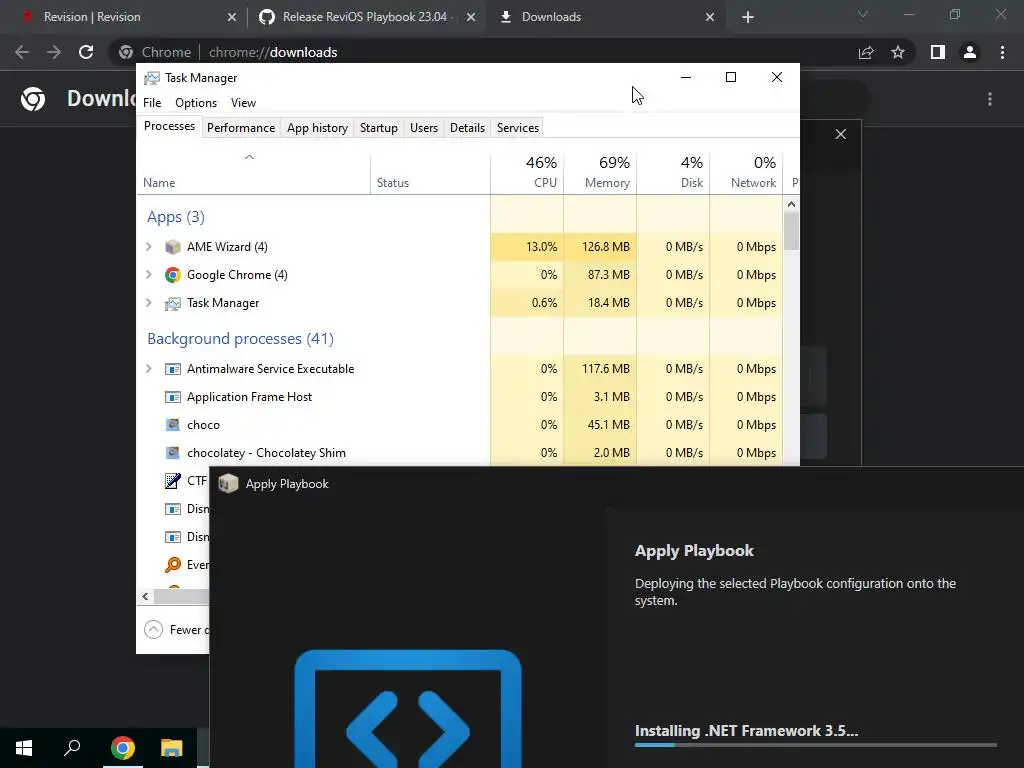Open File Explorer from the taskbar

(x=172, y=748)
